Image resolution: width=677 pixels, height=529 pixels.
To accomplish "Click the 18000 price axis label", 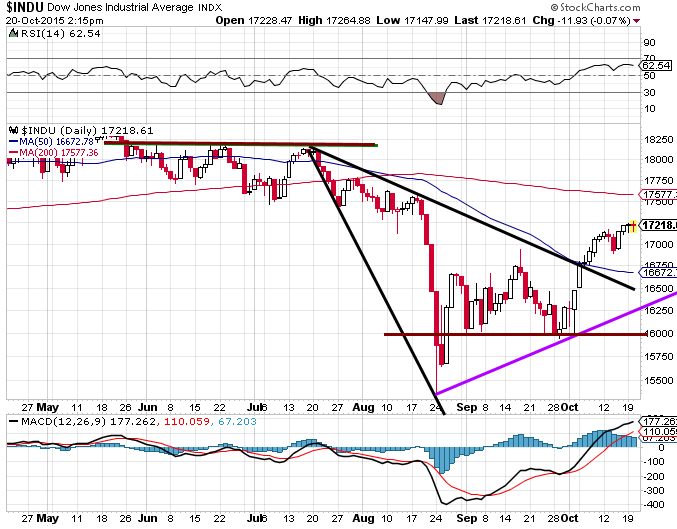I will coord(659,159).
